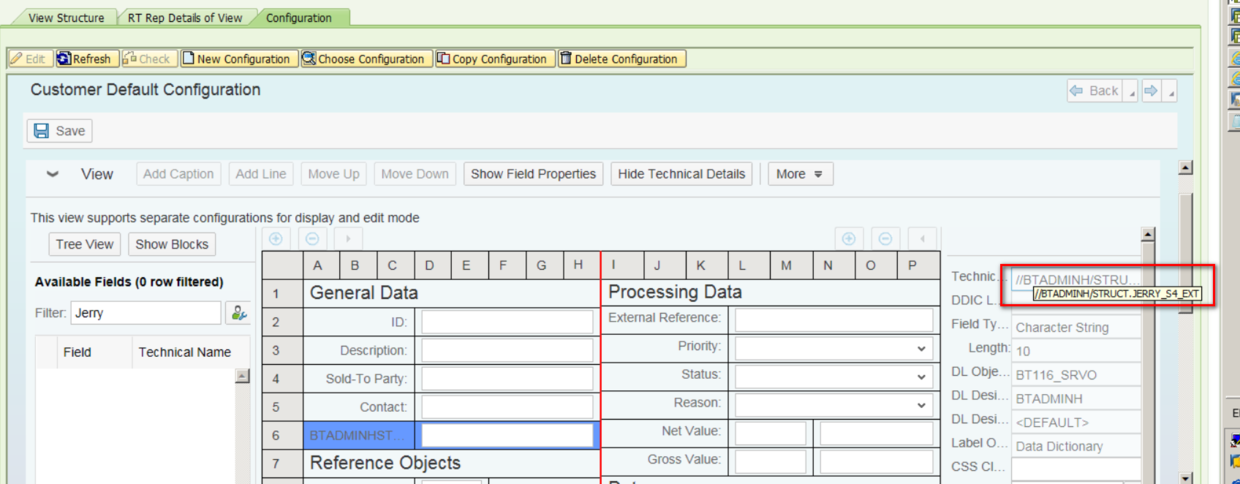Viewport: 1240px width, 484px height.
Task: Click the forward arrow next to Back
Action: pos(1151,91)
